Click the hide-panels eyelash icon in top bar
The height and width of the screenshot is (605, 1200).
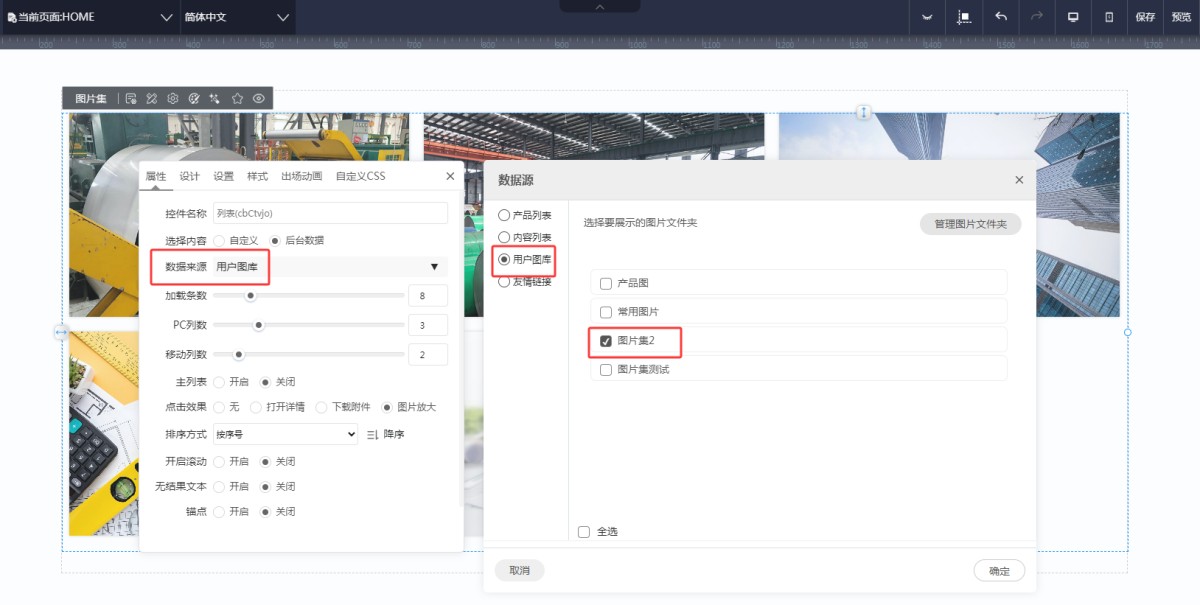(x=927, y=17)
